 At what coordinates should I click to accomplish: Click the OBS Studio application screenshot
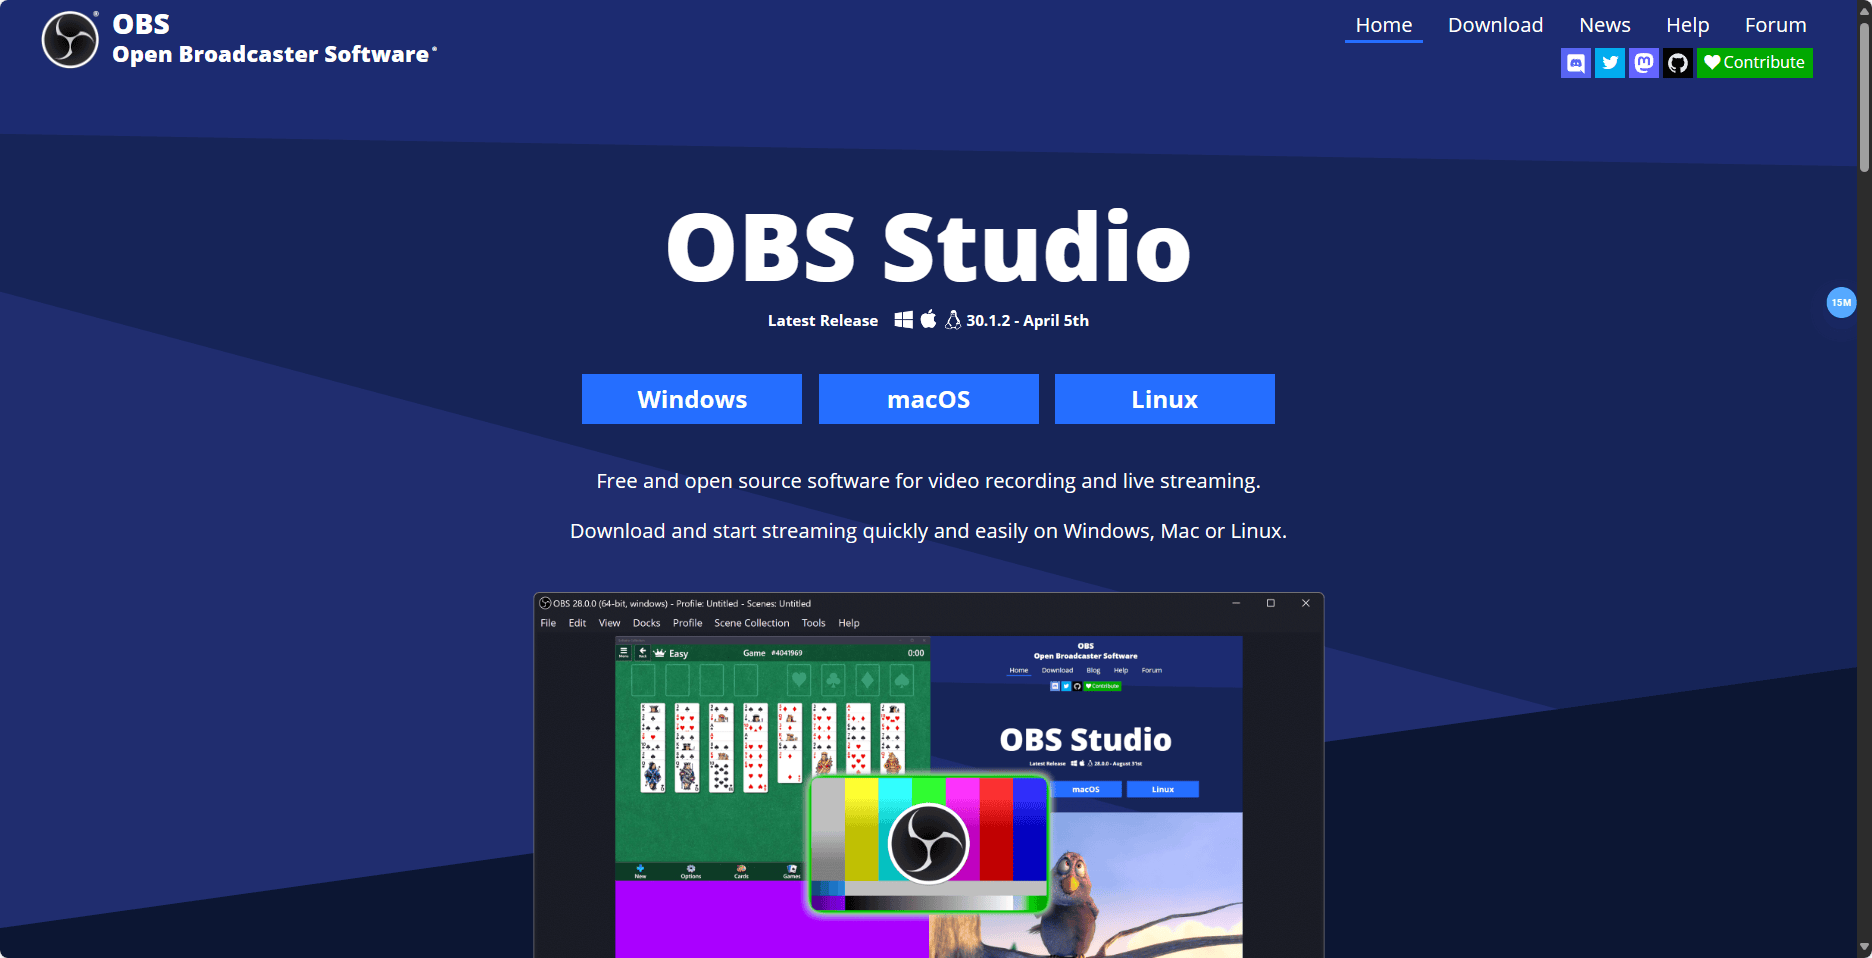(929, 775)
